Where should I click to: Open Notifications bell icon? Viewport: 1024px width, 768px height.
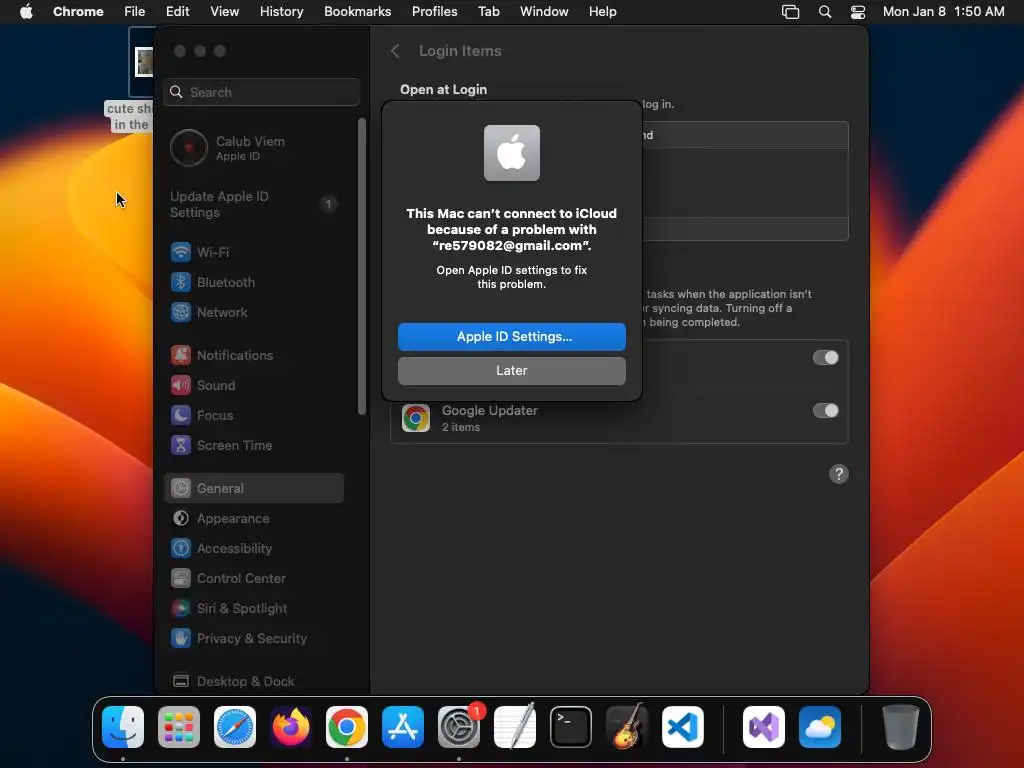tap(181, 355)
